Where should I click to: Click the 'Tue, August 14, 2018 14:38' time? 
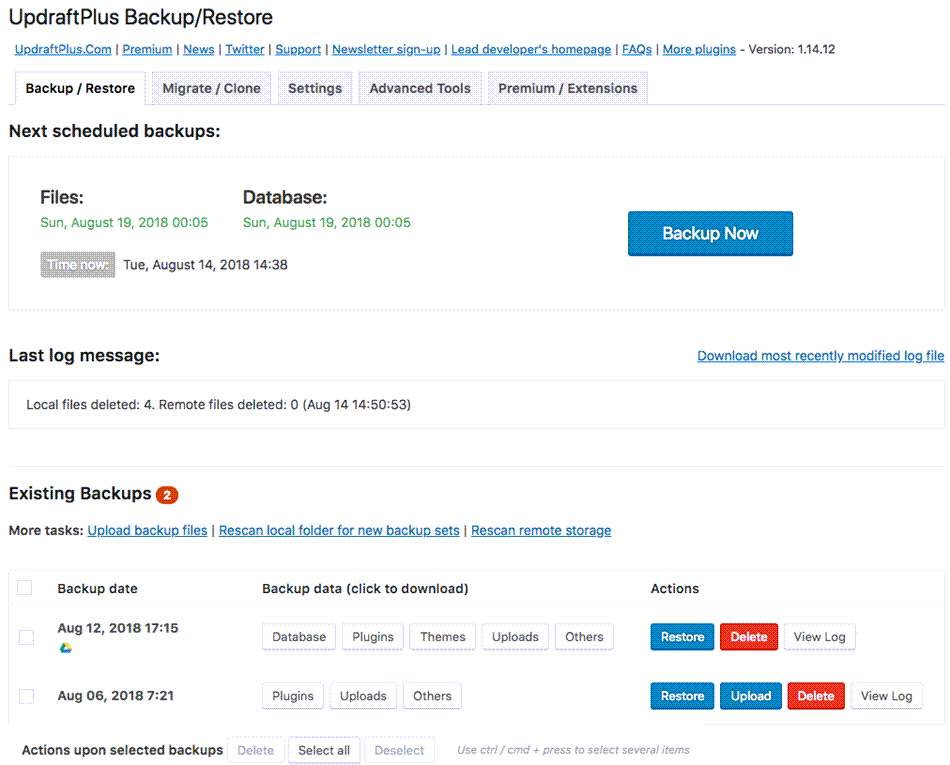tap(205, 265)
